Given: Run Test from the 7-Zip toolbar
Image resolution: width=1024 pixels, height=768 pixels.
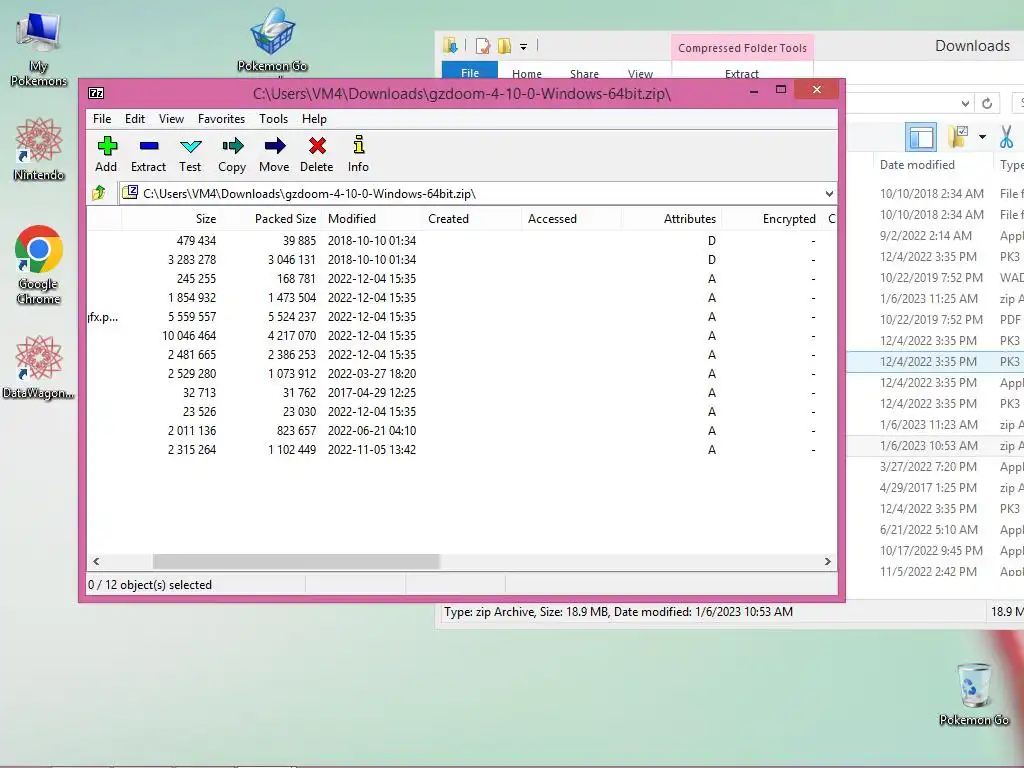Looking at the screenshot, I should (190, 155).
